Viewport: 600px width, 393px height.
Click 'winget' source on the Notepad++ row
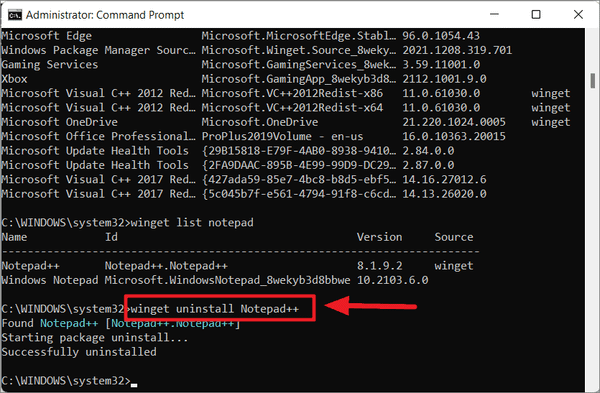(454, 266)
